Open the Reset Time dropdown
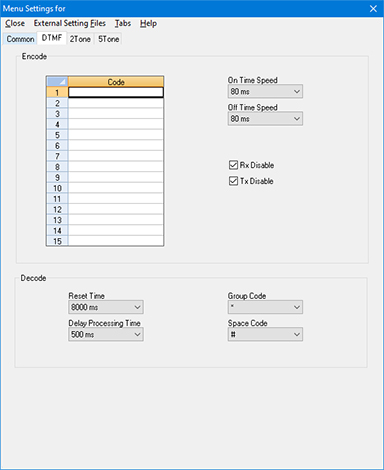 point(106,307)
